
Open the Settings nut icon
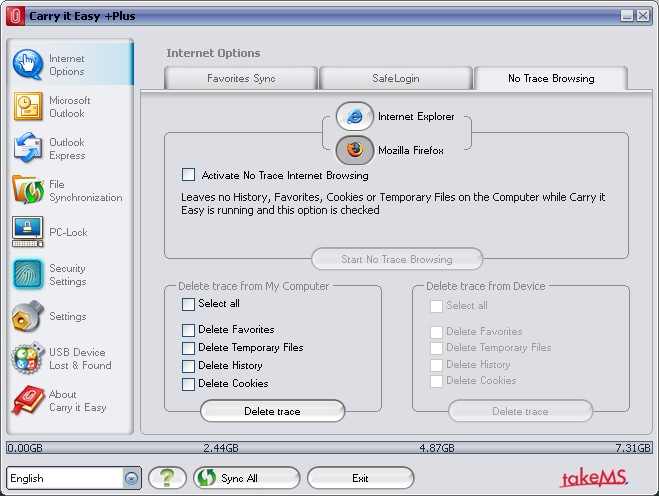pyautogui.click(x=28, y=316)
